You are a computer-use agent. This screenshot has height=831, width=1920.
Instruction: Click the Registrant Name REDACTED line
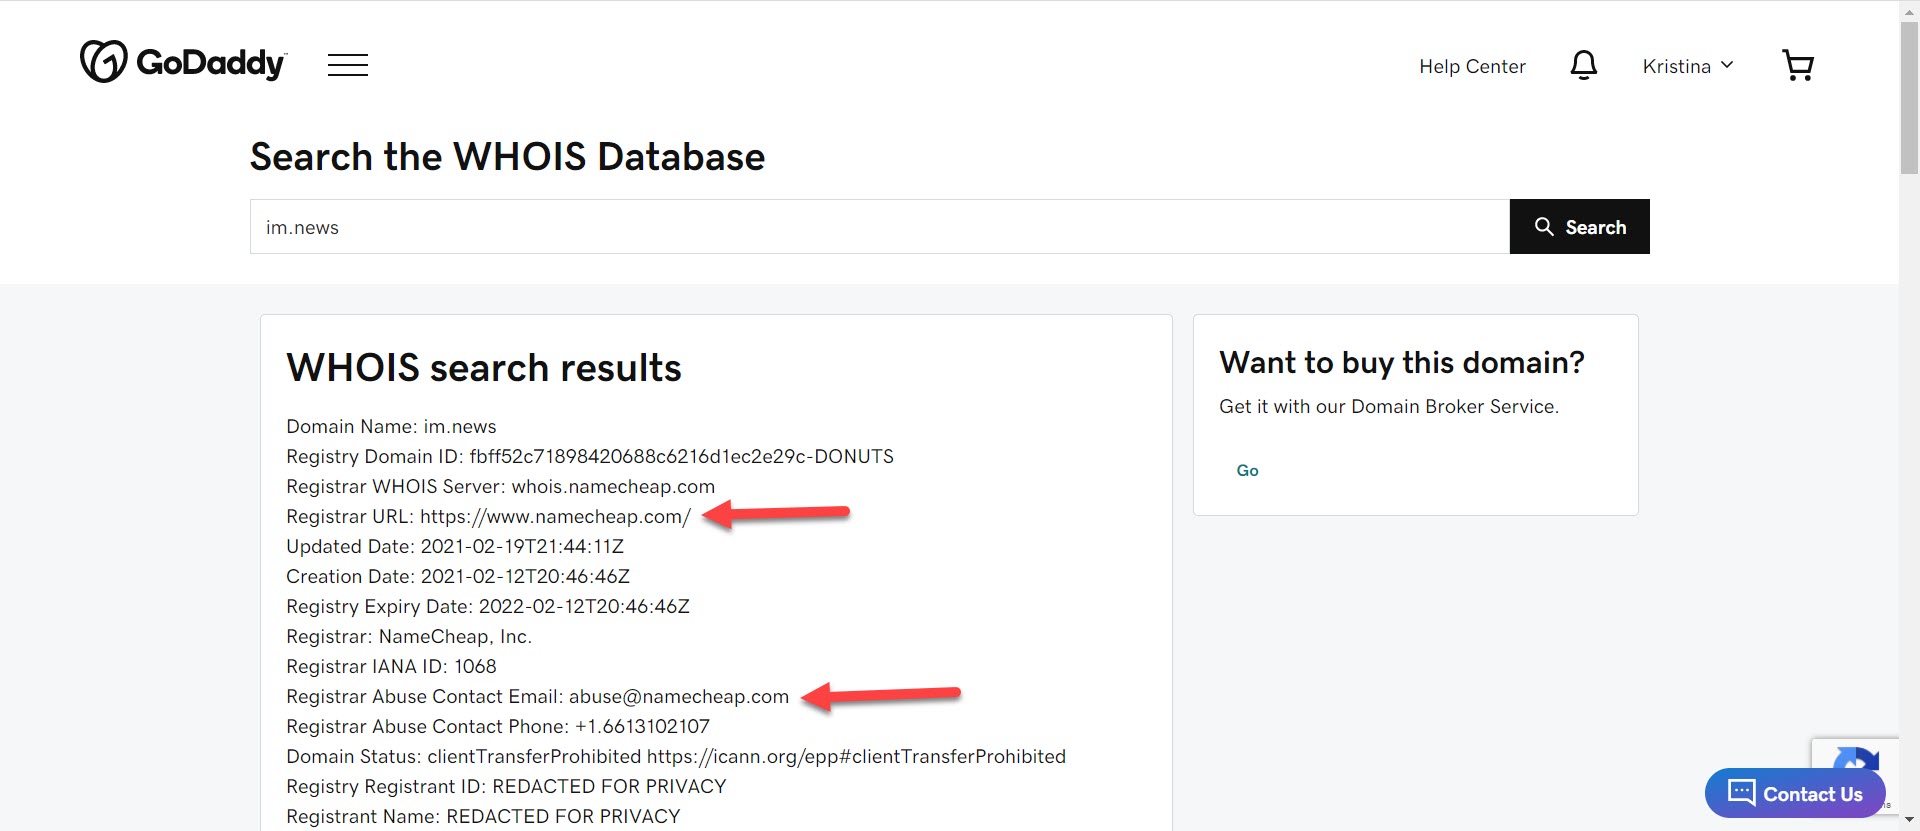tap(483, 816)
